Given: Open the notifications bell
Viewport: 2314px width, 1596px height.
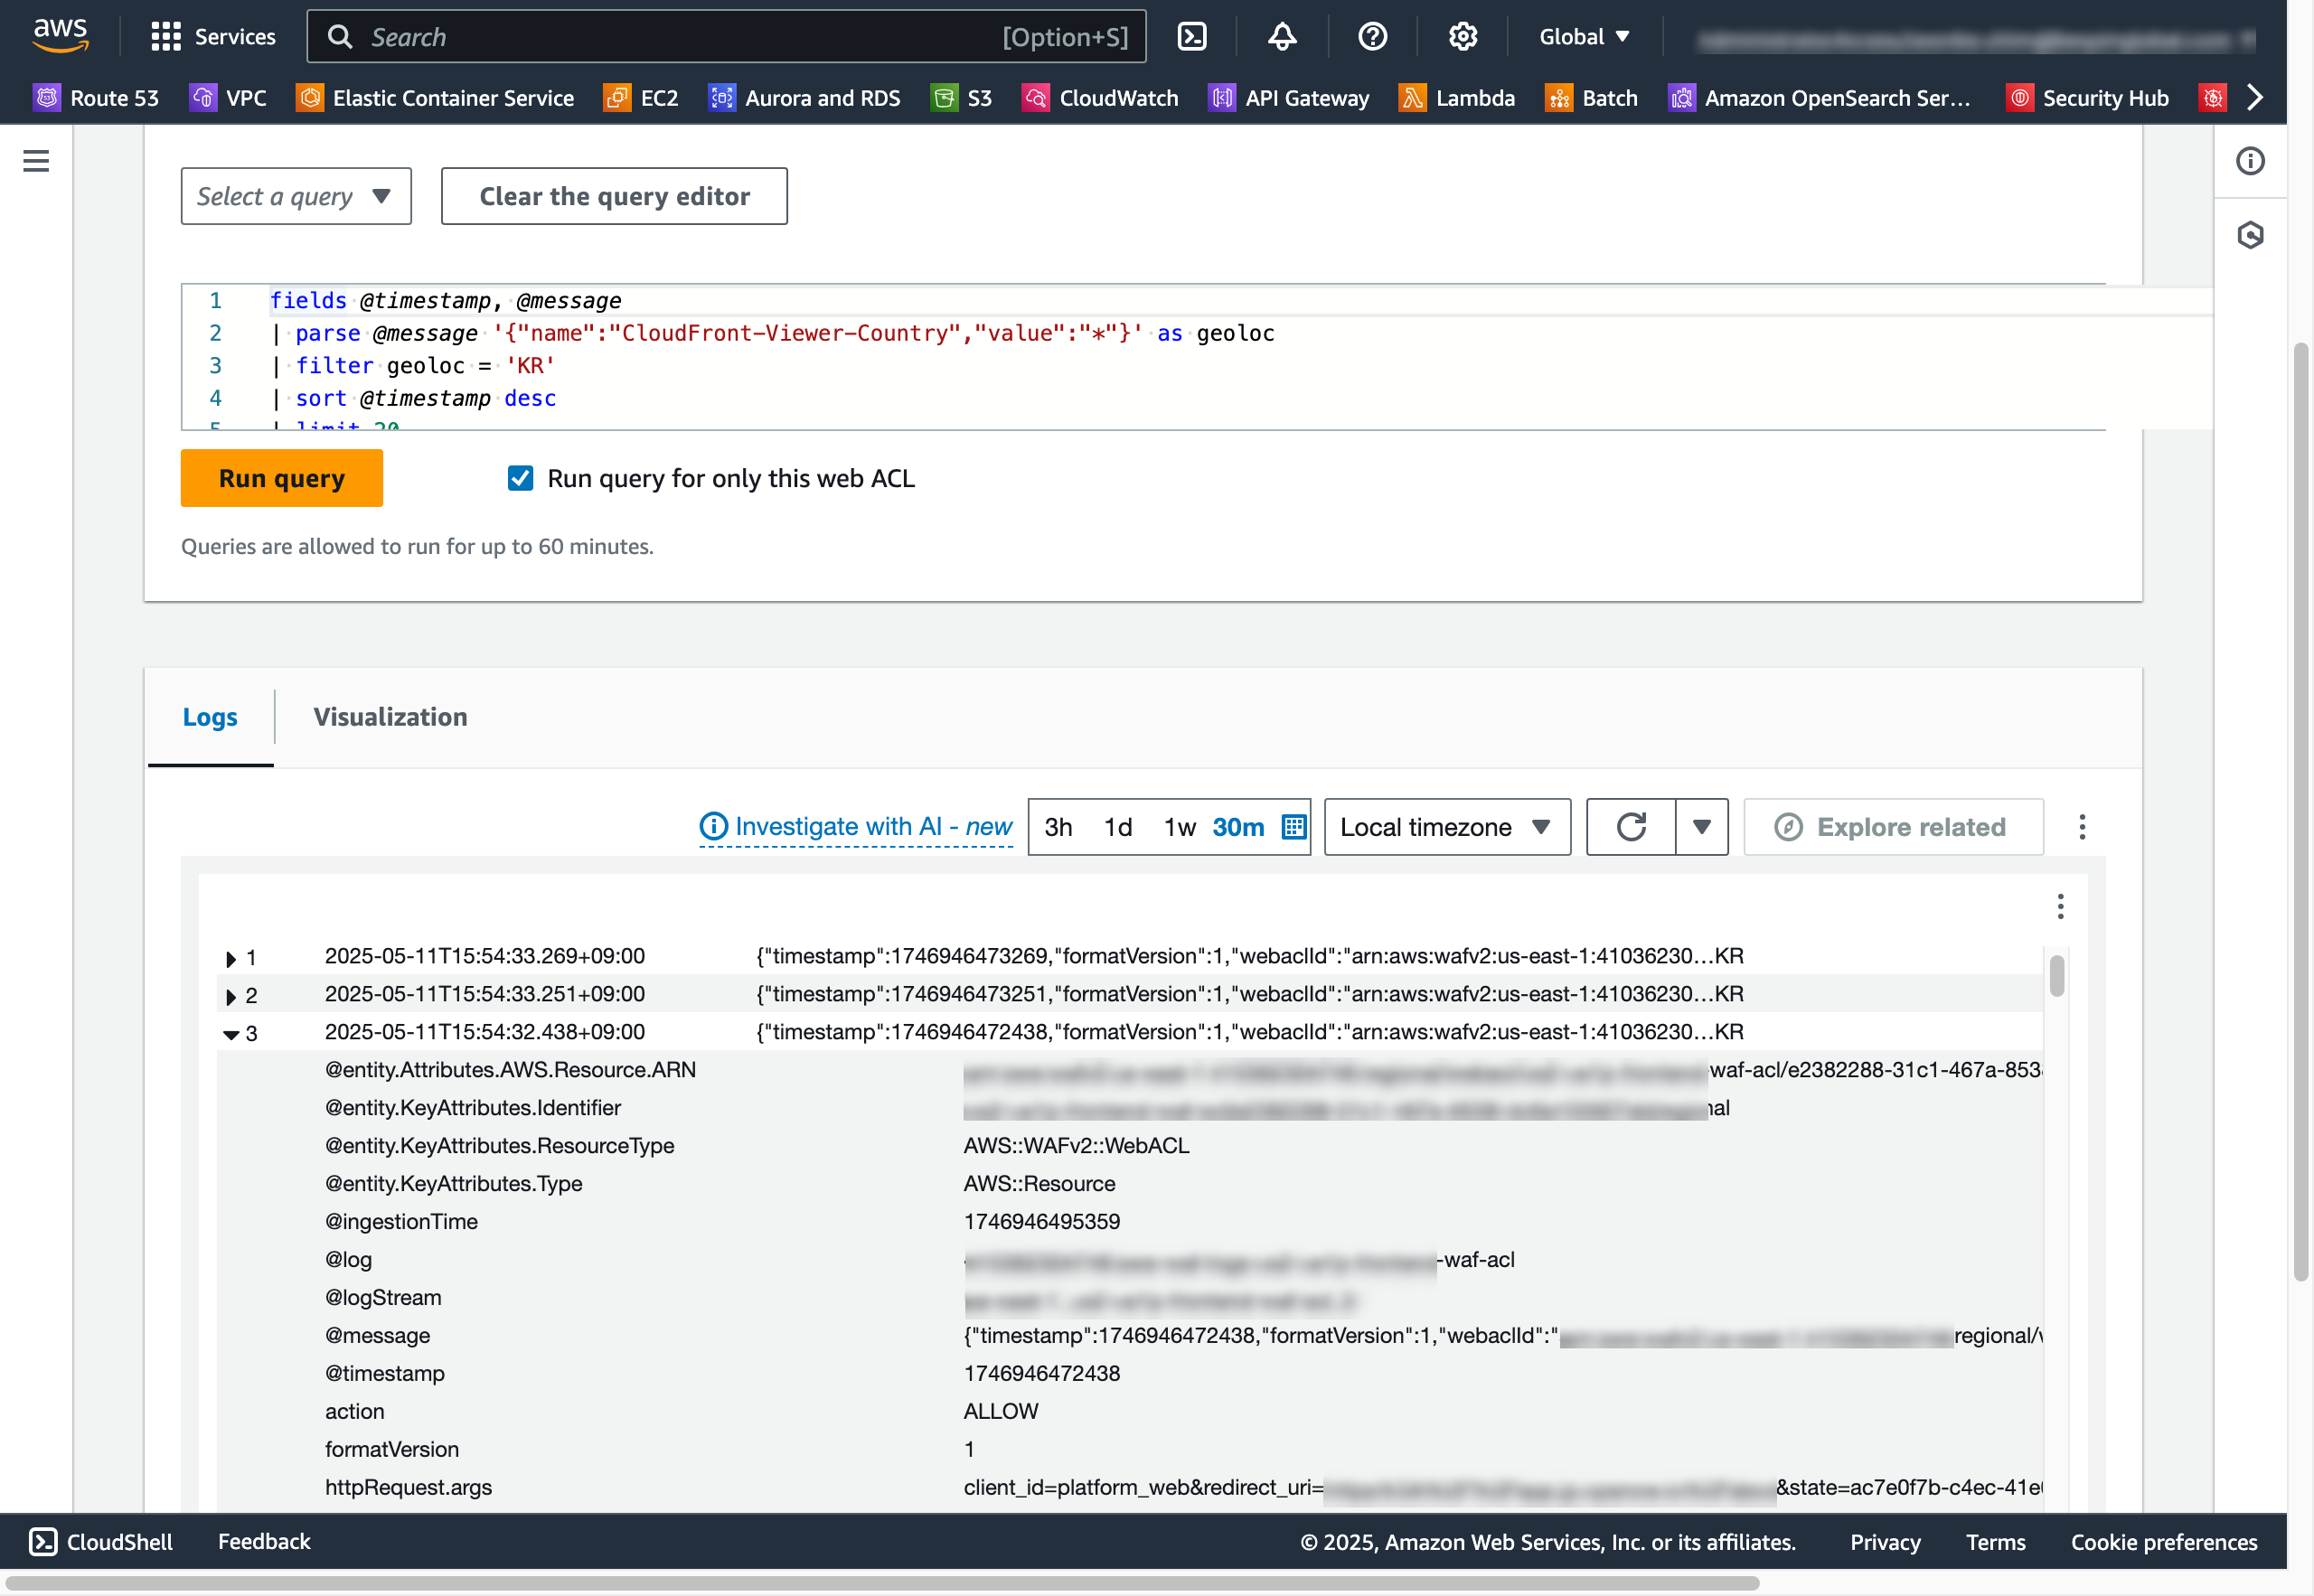Looking at the screenshot, I should tap(1282, 37).
